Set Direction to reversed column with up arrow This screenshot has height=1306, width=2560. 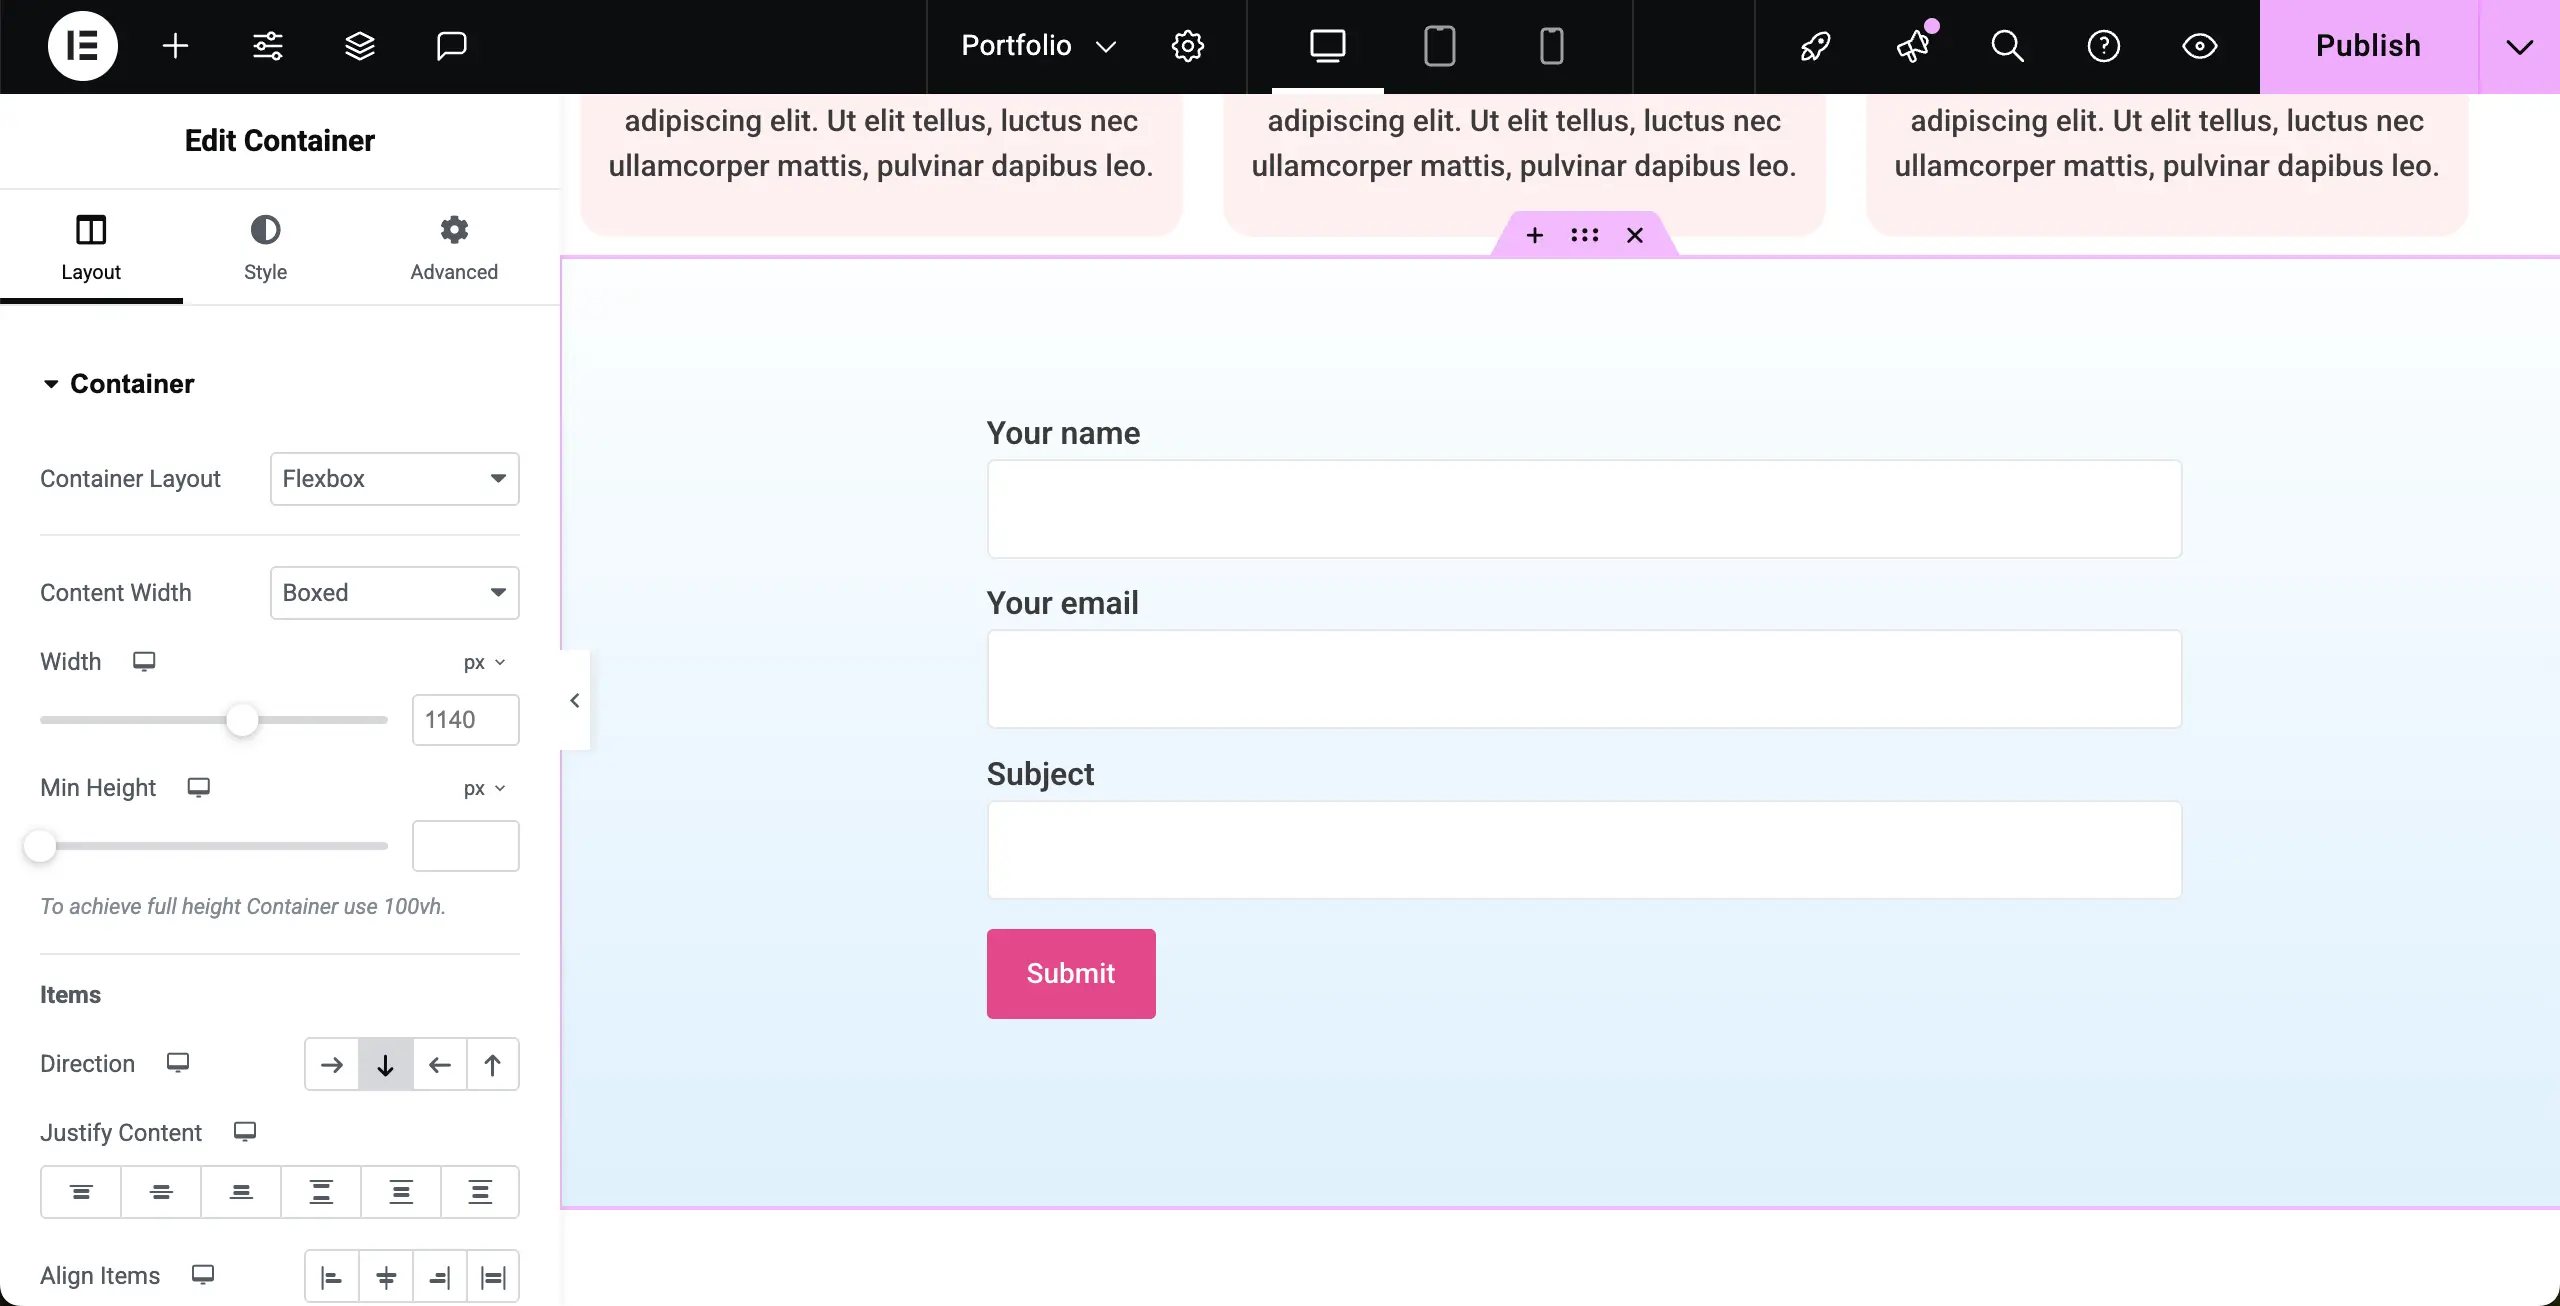tap(492, 1064)
